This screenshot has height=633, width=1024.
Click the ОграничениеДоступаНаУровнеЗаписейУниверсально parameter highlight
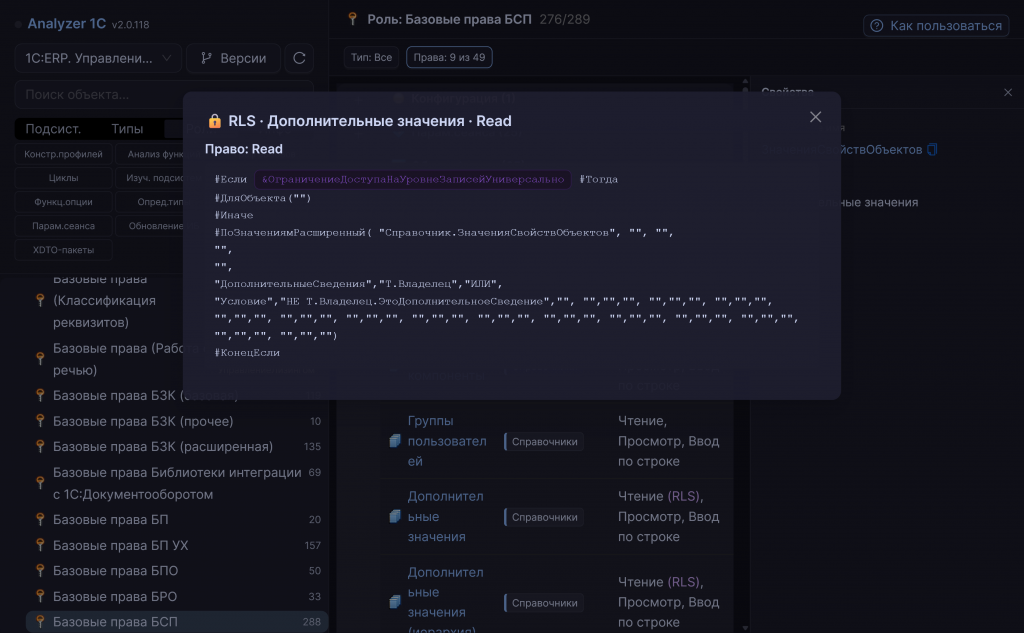point(413,179)
